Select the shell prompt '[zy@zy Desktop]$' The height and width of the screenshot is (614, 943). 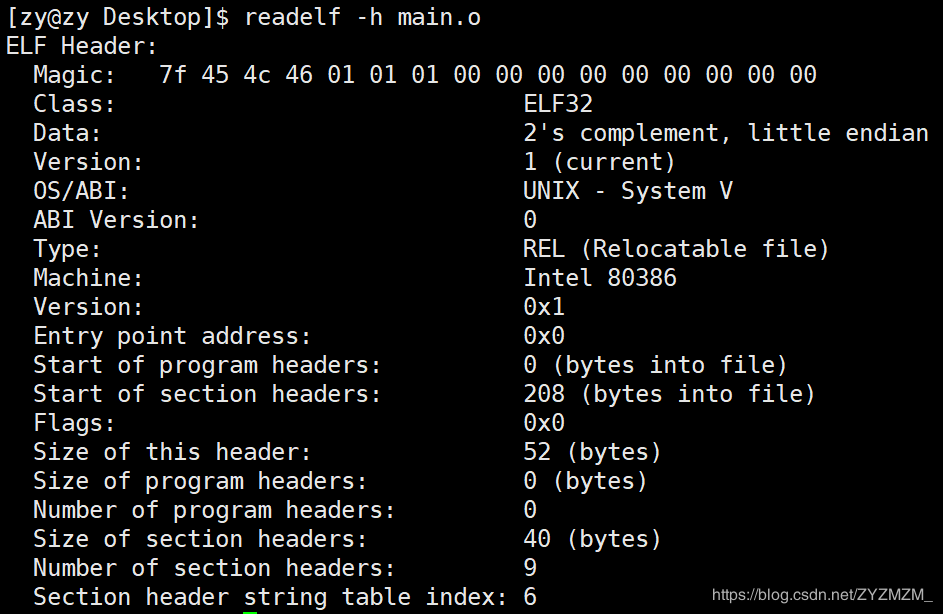[117, 17]
